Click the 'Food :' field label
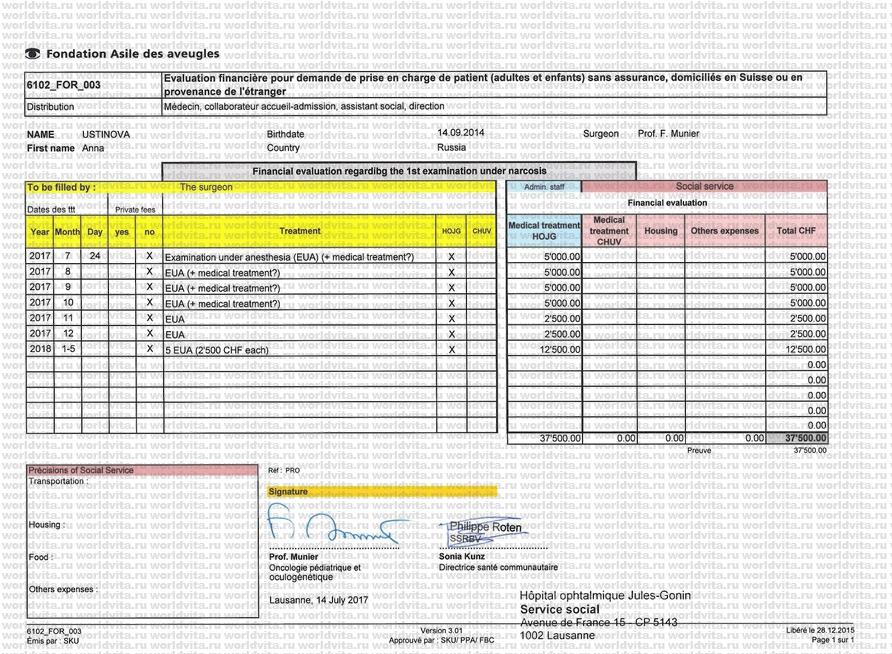The width and height of the screenshot is (892, 654). [41, 557]
